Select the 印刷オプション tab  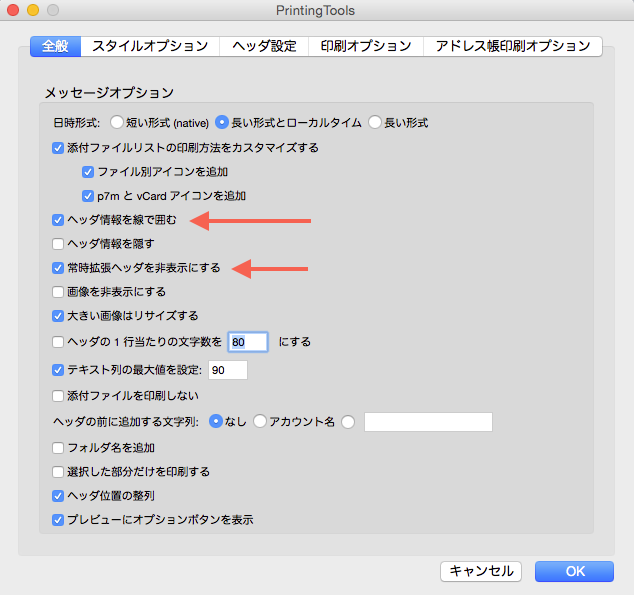coord(366,46)
